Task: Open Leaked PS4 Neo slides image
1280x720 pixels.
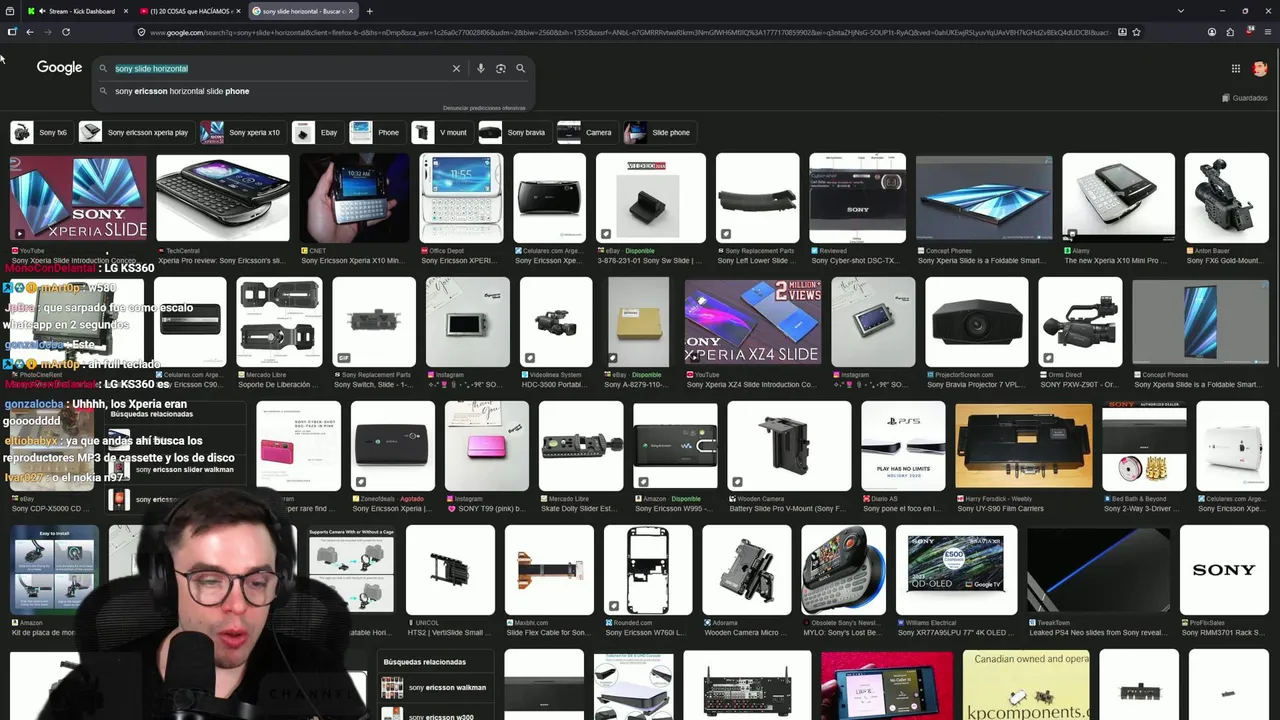Action: click(x=1098, y=570)
